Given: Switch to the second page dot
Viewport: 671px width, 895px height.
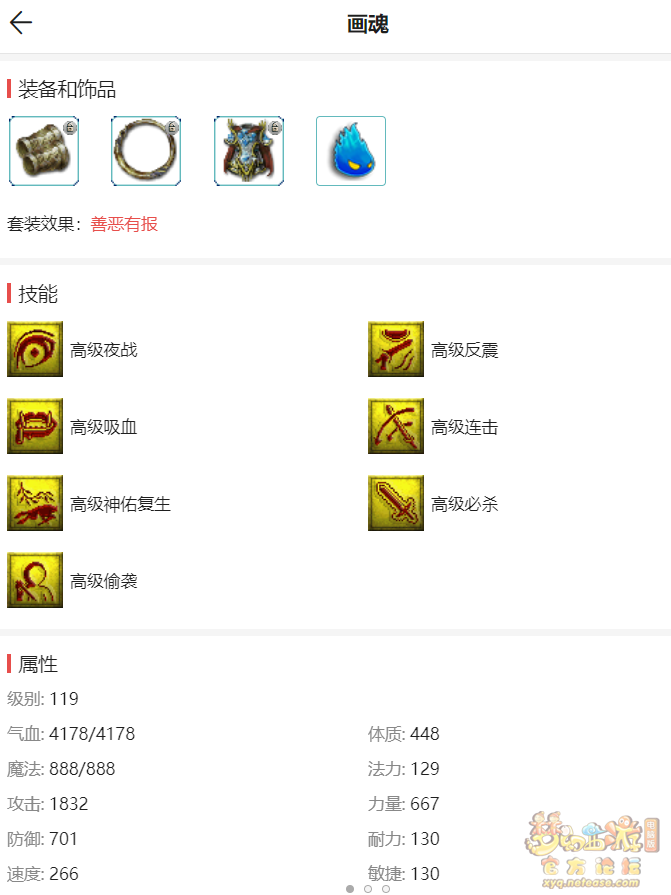Looking at the screenshot, I should (368, 889).
